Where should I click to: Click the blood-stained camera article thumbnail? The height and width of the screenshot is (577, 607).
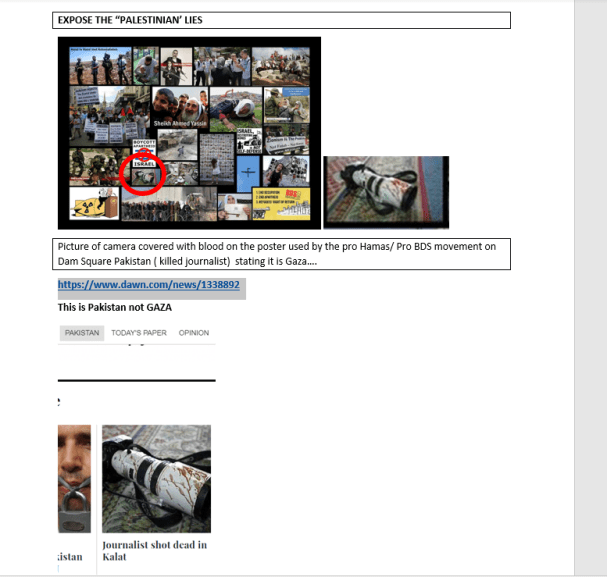[156, 478]
